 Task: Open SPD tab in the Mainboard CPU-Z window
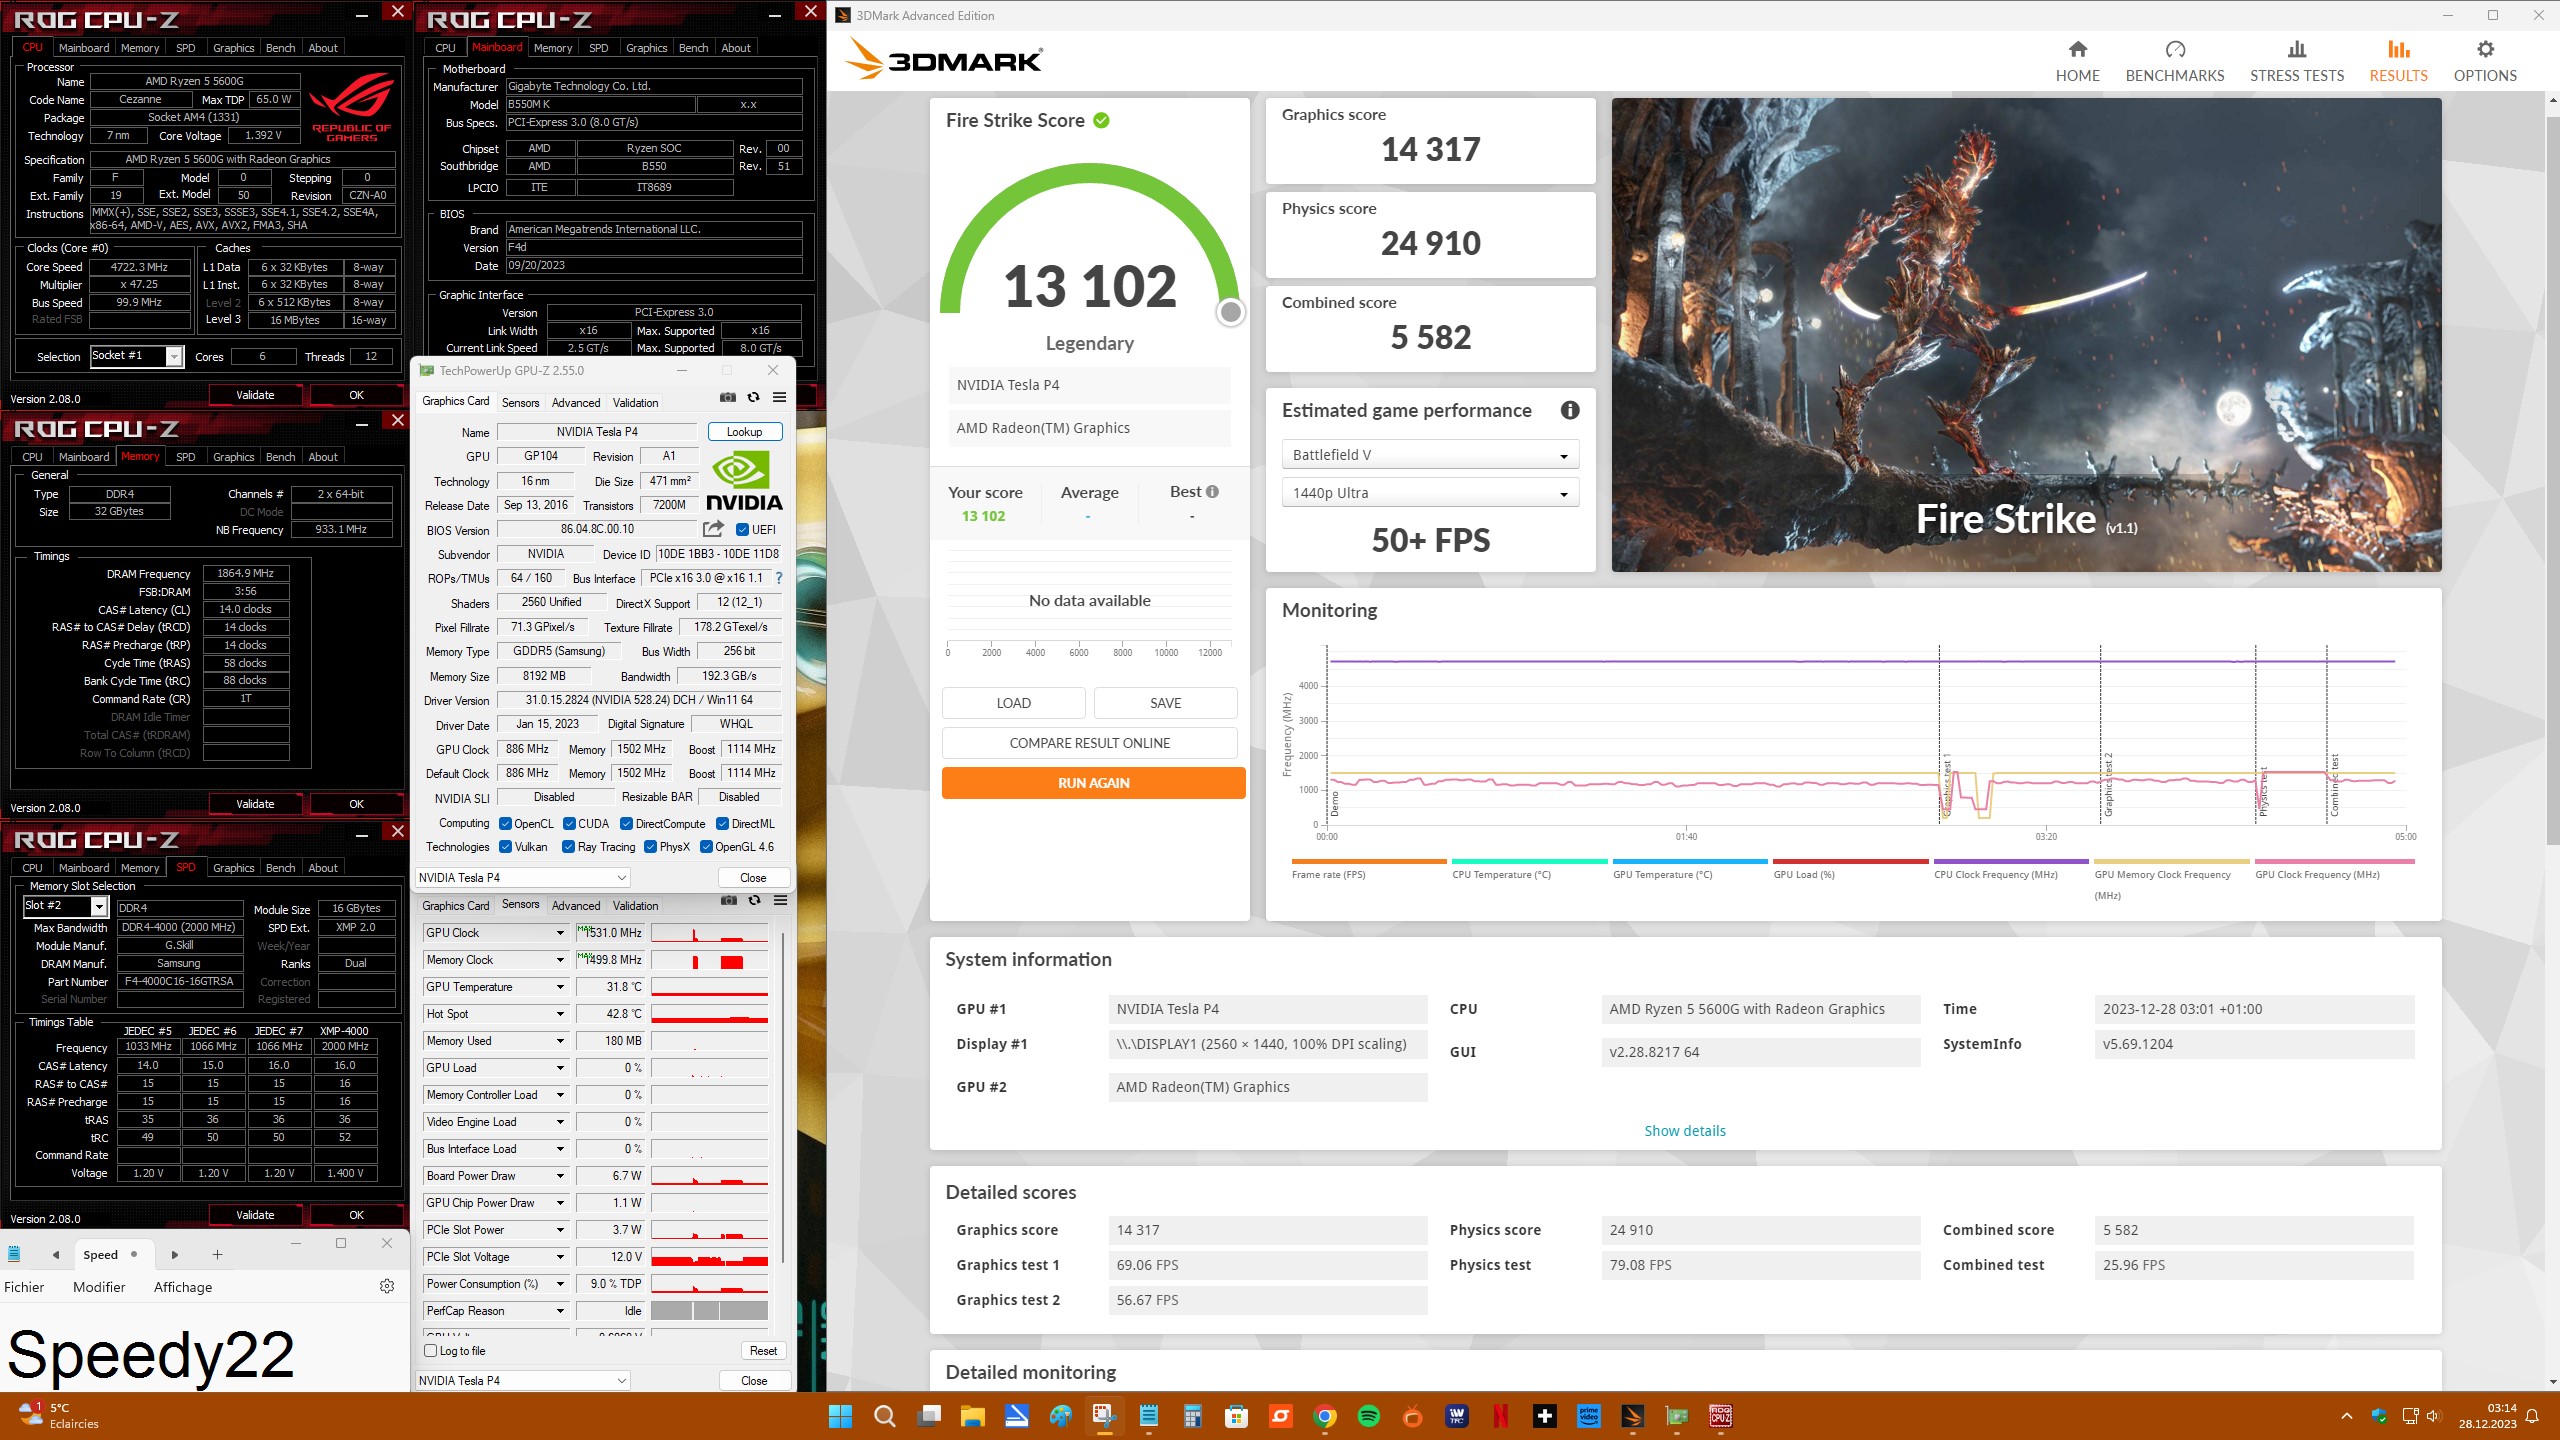[x=598, y=48]
